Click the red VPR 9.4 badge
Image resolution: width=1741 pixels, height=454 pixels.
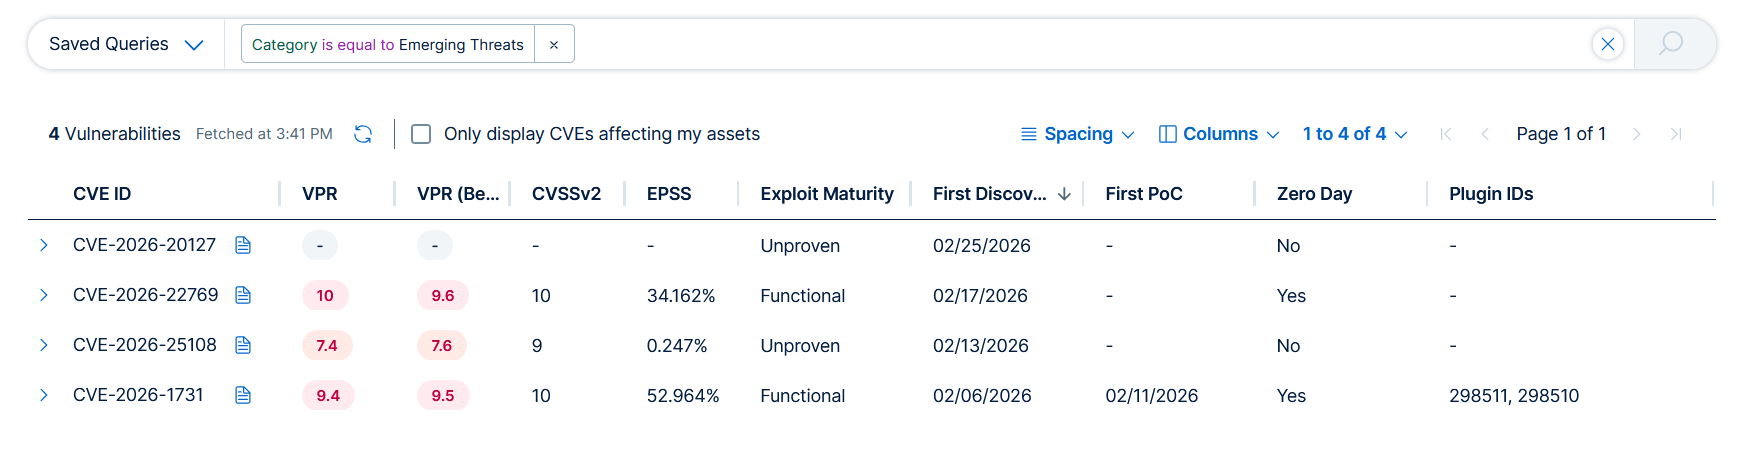coord(328,395)
